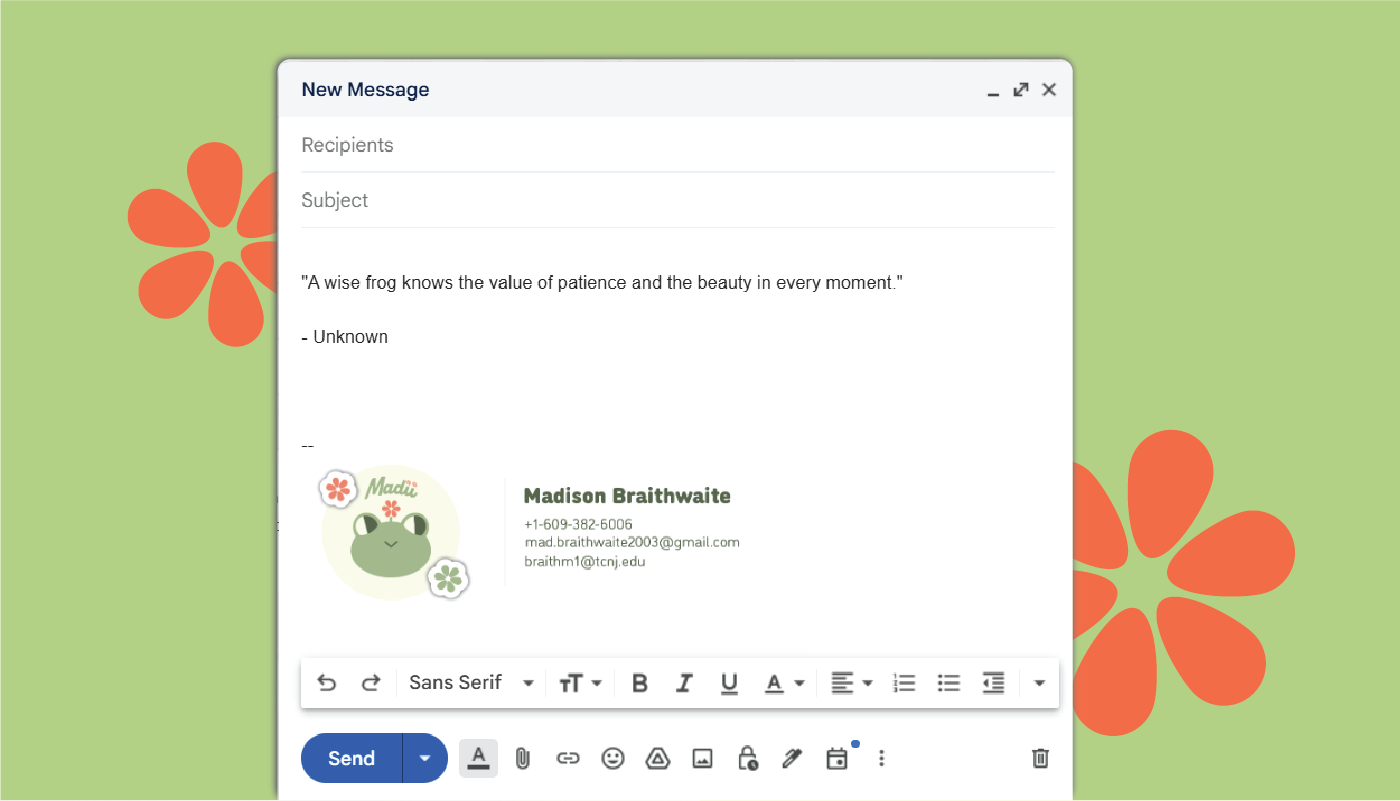Click the frog quote text in body
The image size is (1400, 801).
tap(602, 283)
